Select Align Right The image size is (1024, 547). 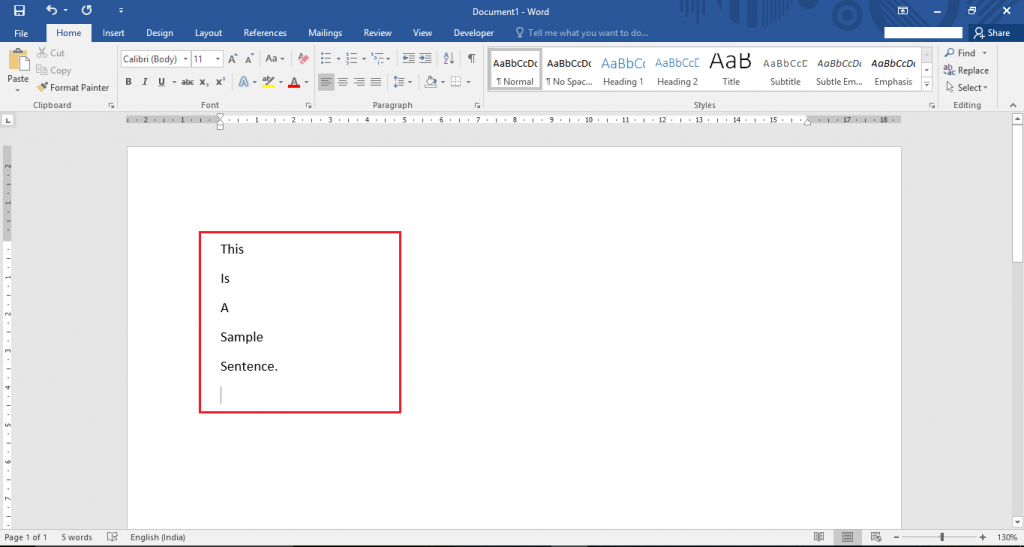(359, 82)
